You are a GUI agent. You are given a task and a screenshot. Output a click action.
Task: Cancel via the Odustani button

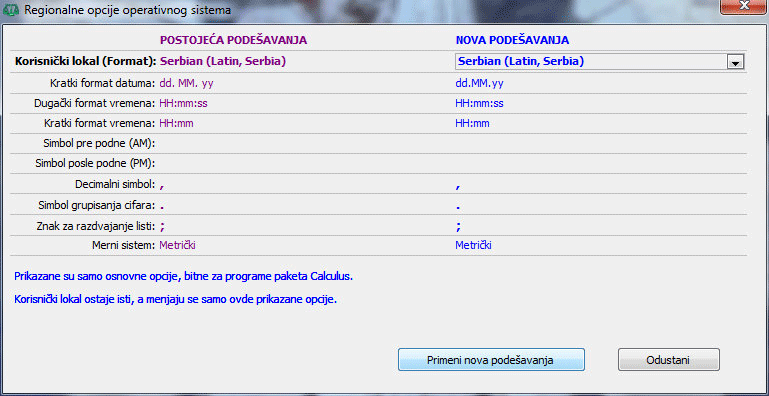pos(668,360)
